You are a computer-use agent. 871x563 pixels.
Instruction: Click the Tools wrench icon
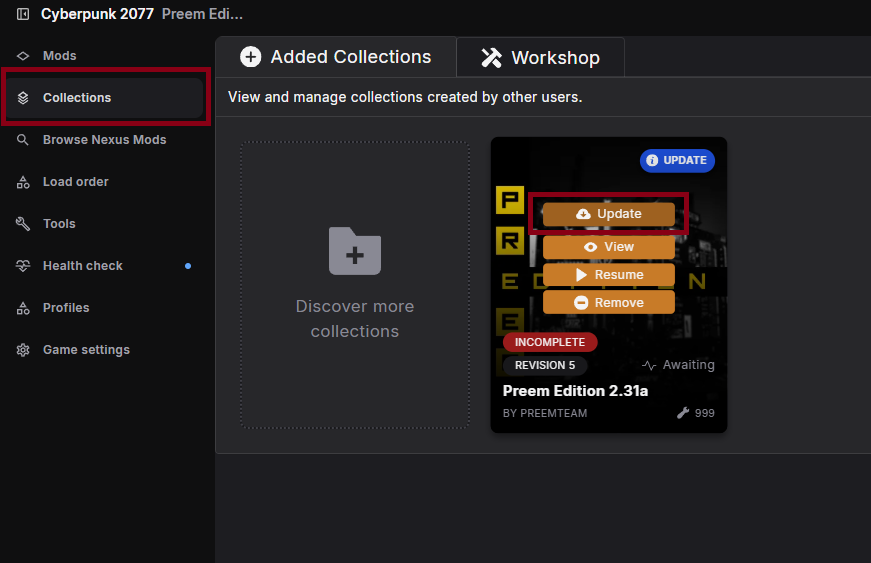click(x=23, y=224)
